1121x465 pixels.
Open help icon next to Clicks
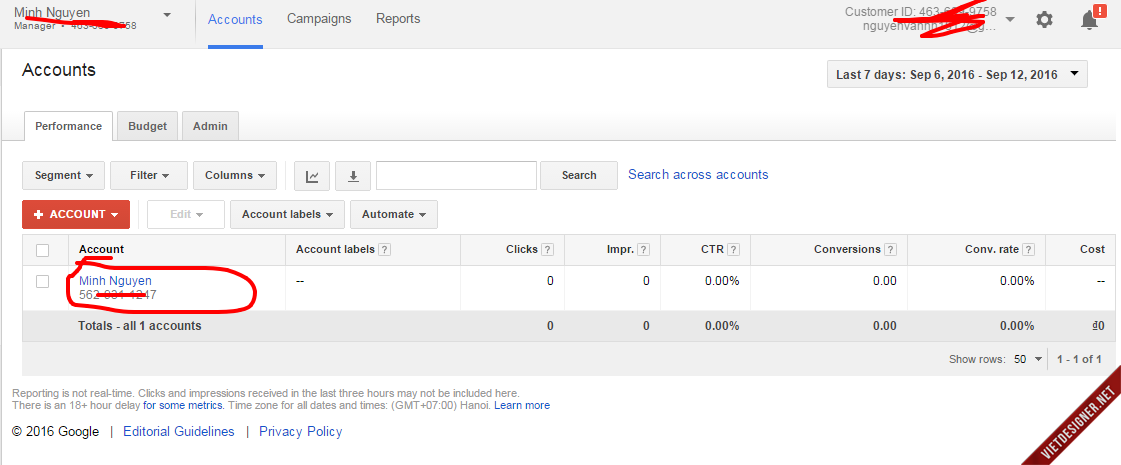tap(548, 250)
